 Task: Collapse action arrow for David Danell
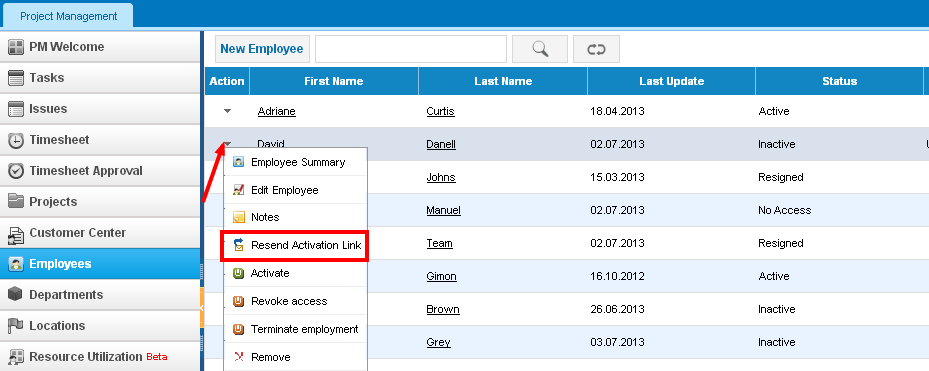[228, 143]
